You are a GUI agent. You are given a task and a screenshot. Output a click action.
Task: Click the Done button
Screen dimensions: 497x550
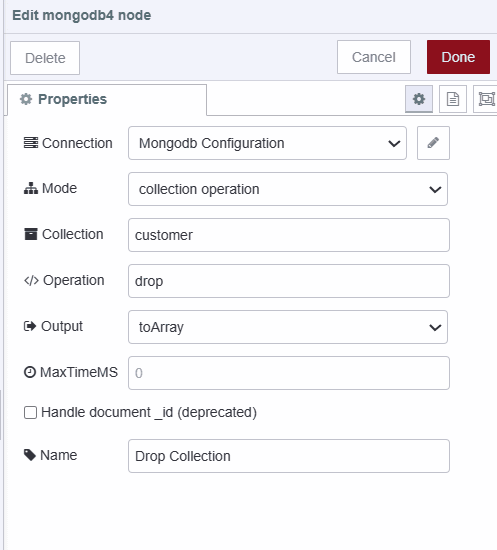click(x=458, y=57)
